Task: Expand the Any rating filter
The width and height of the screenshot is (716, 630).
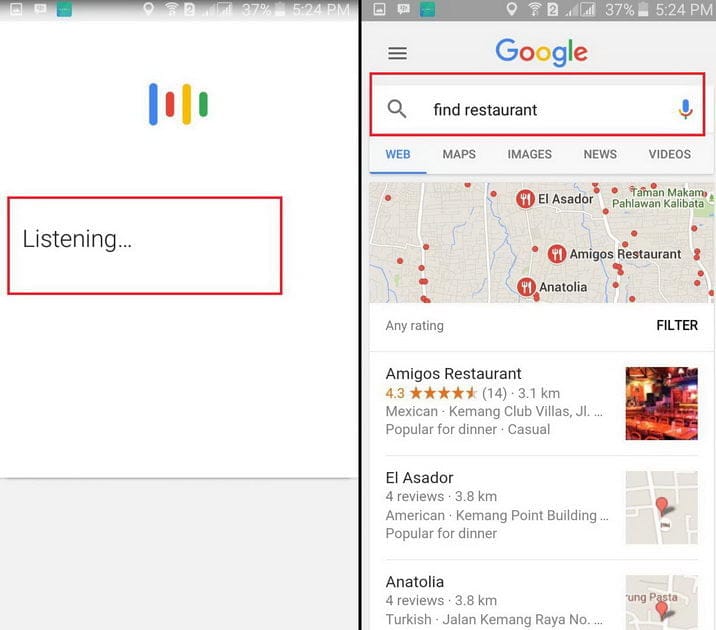Action: (x=414, y=325)
